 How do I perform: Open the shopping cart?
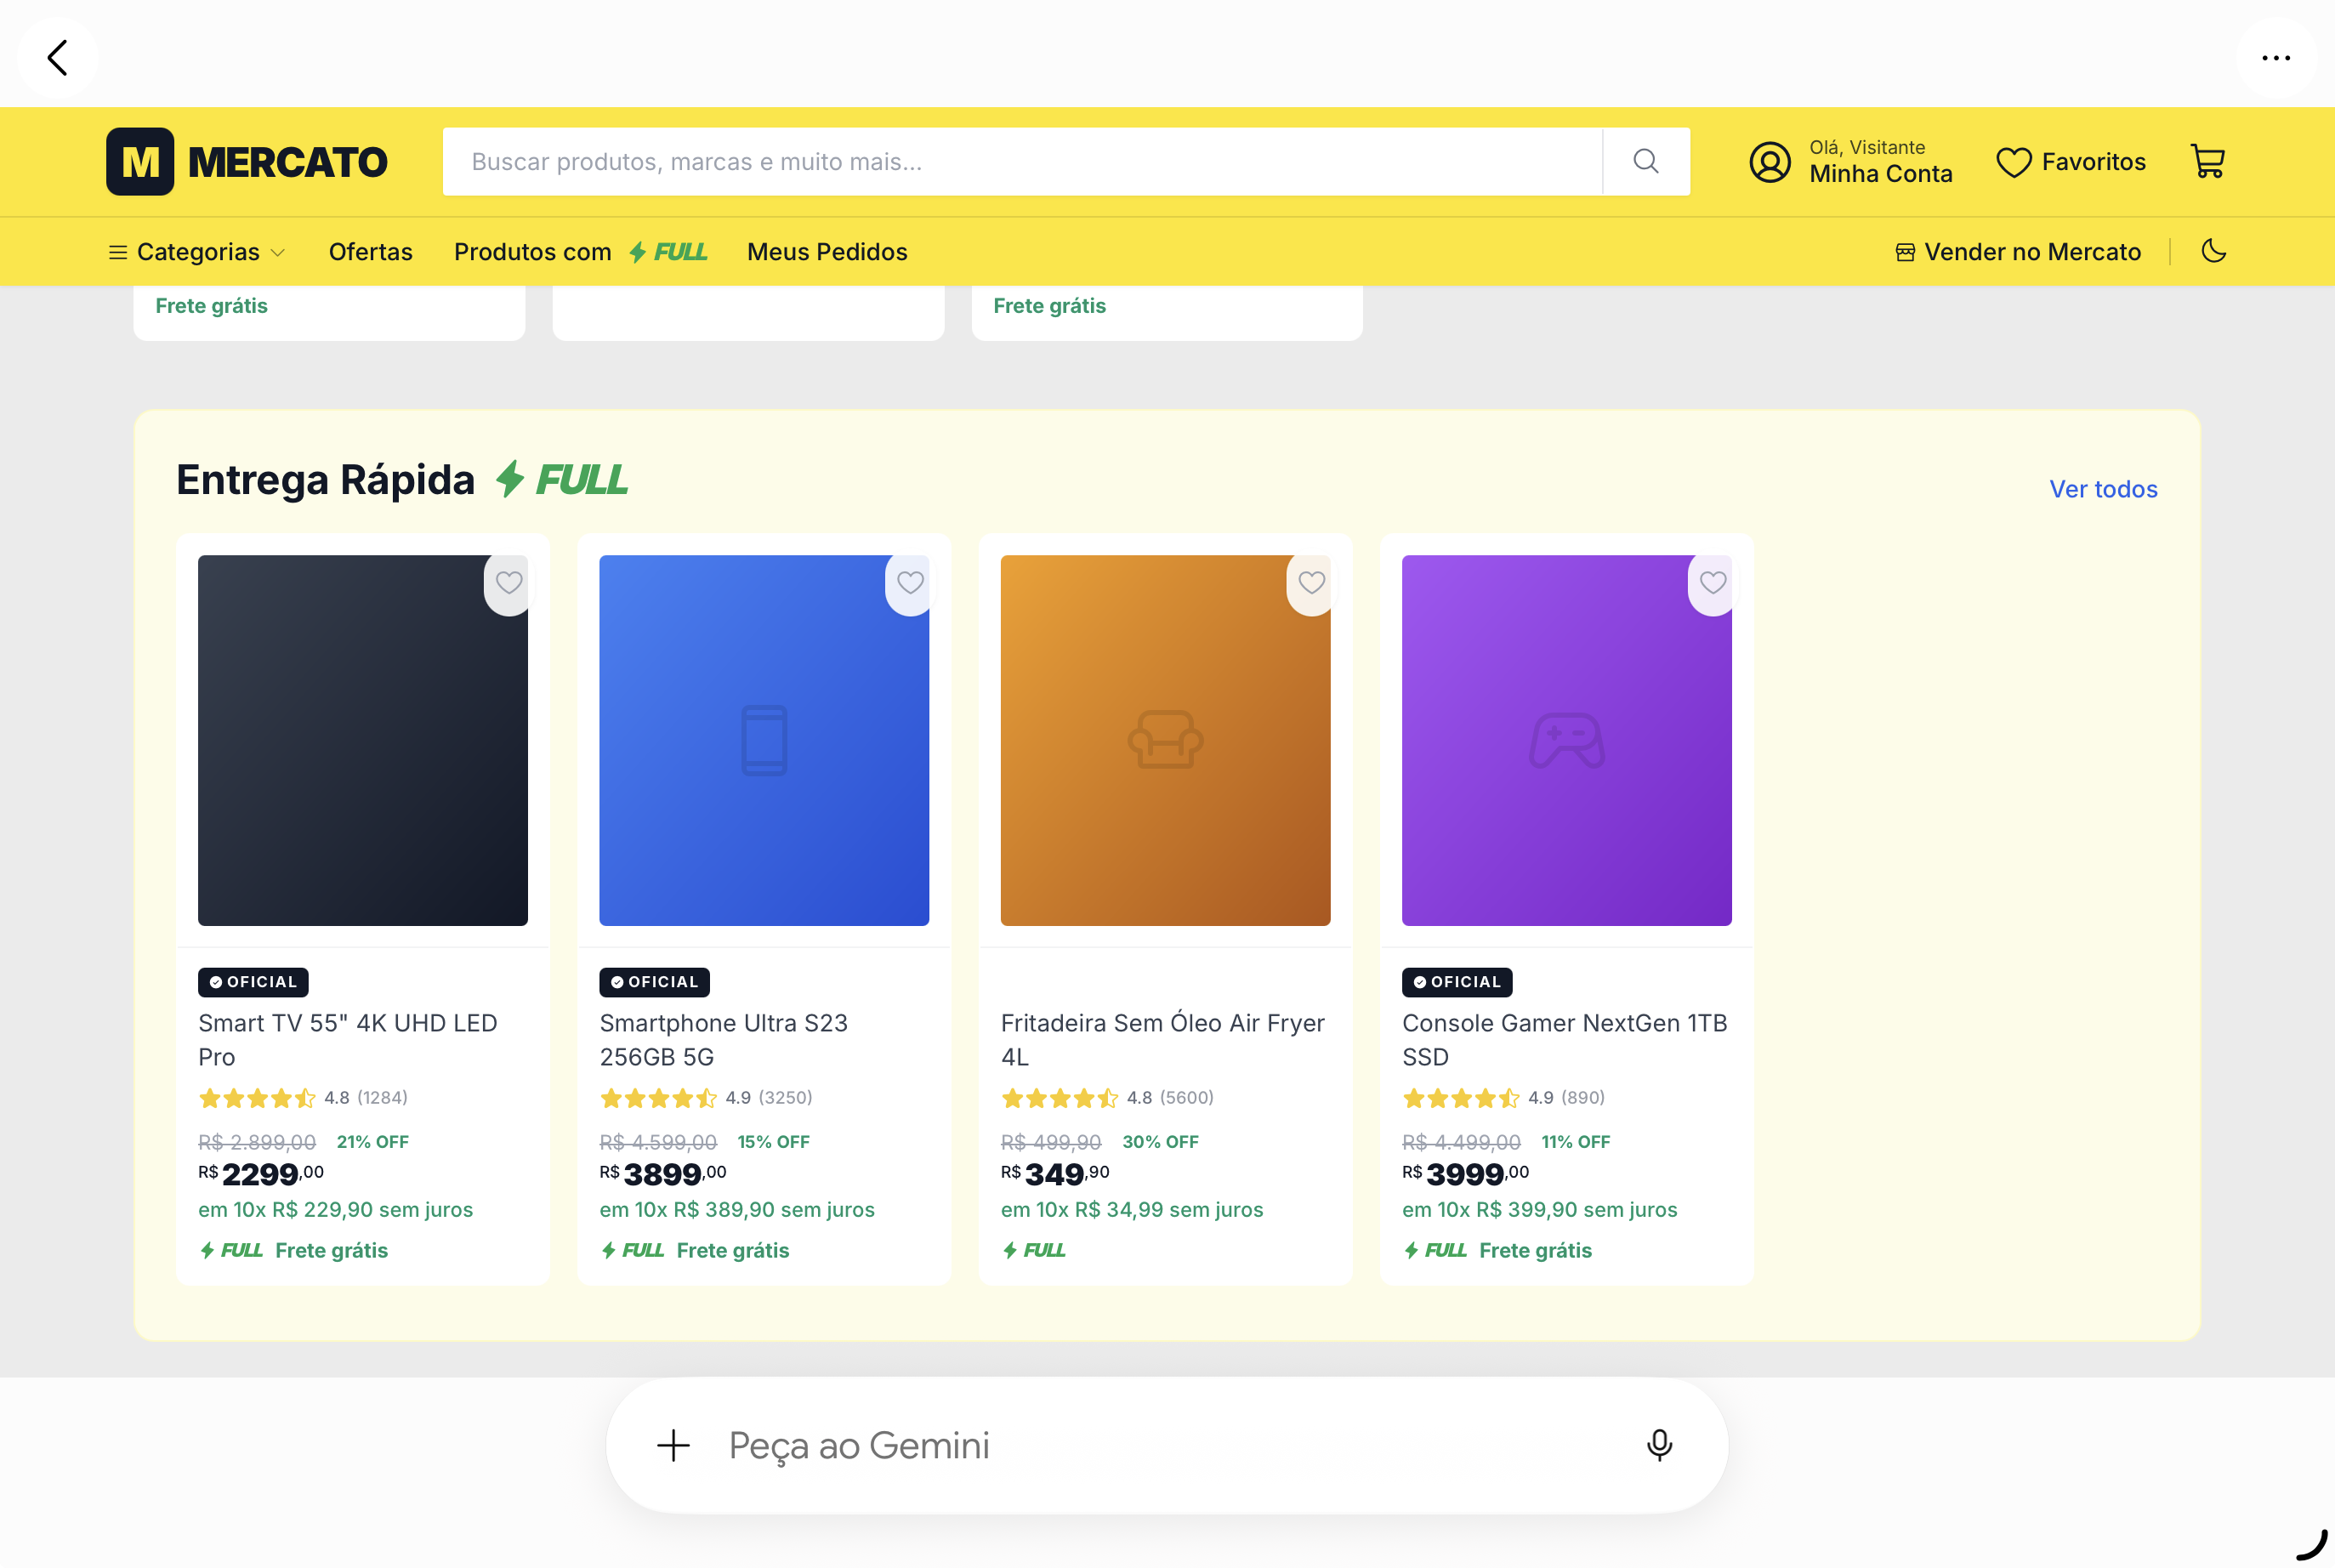pos(2208,161)
